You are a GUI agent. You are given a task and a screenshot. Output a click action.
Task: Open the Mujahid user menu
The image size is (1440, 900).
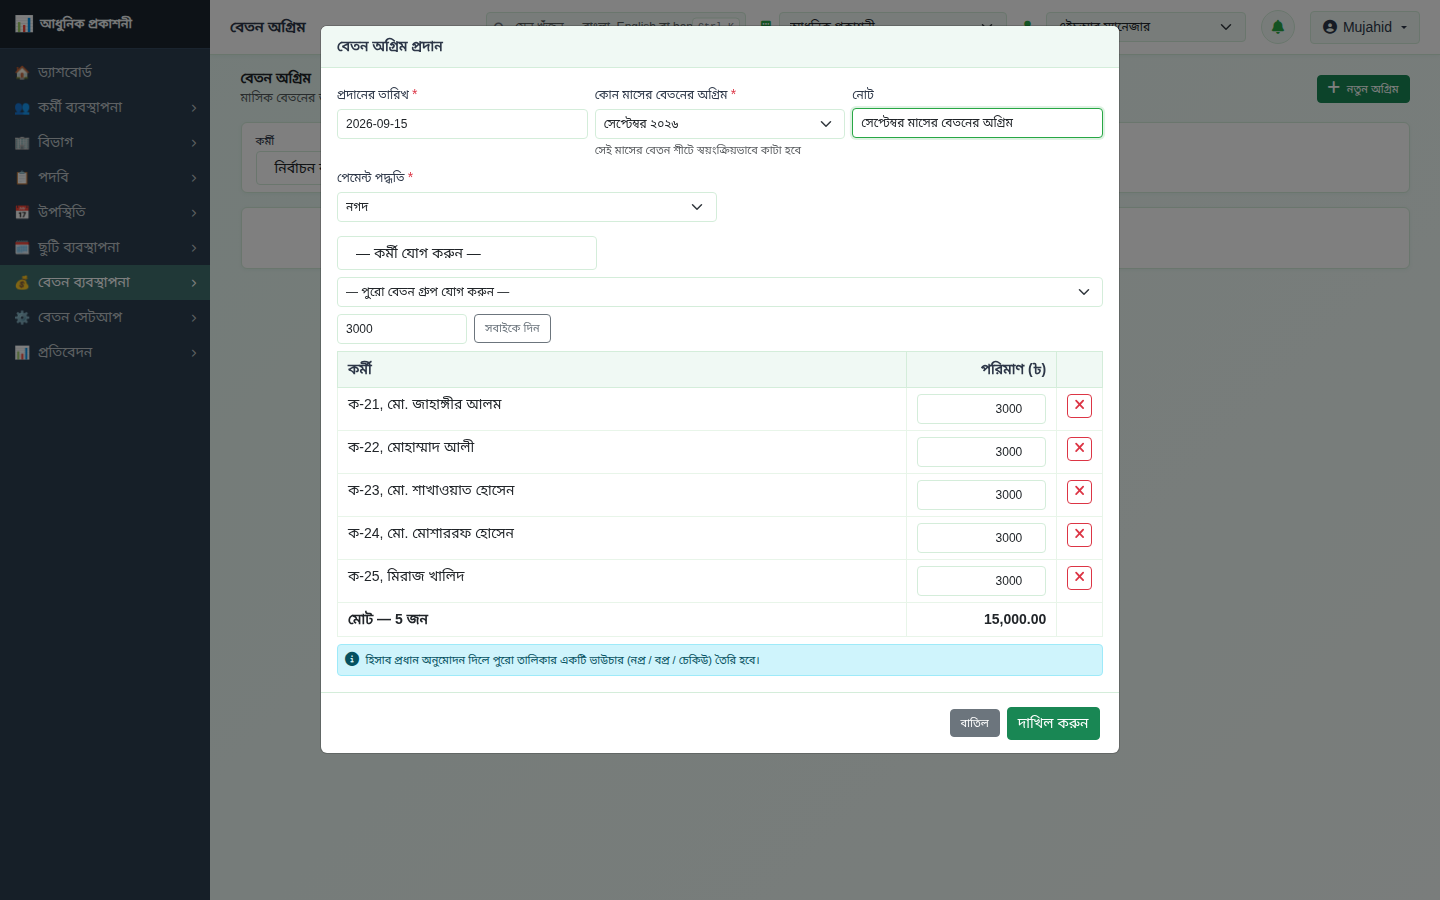1365,27
